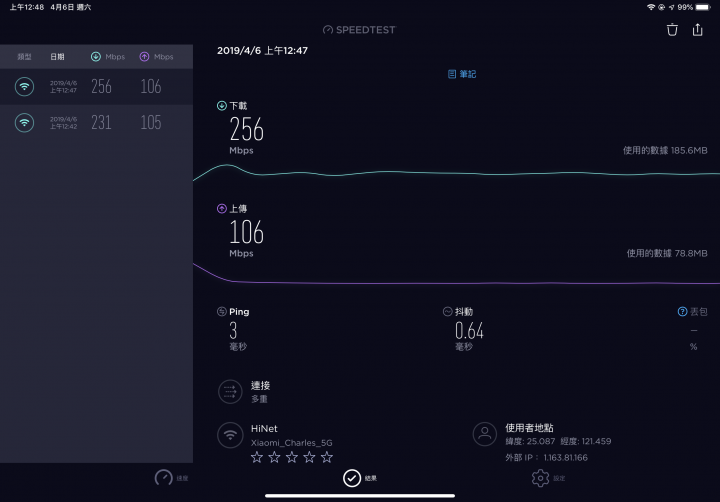Rate HiNet with the fifth star

[x=326, y=457]
